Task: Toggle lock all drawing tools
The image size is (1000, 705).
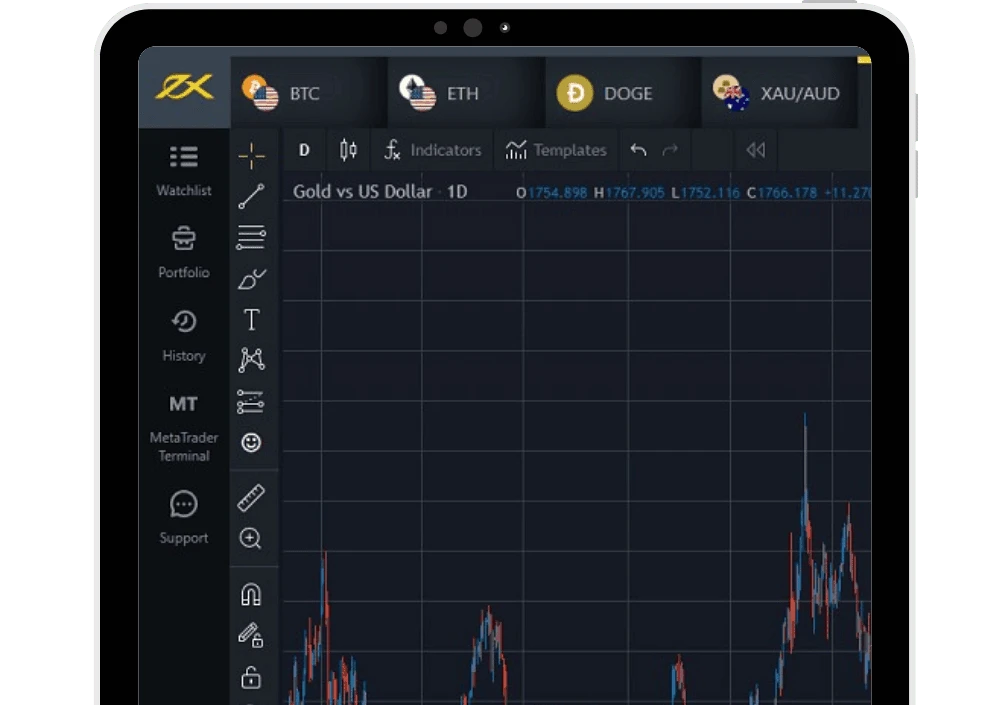Action: [251, 677]
